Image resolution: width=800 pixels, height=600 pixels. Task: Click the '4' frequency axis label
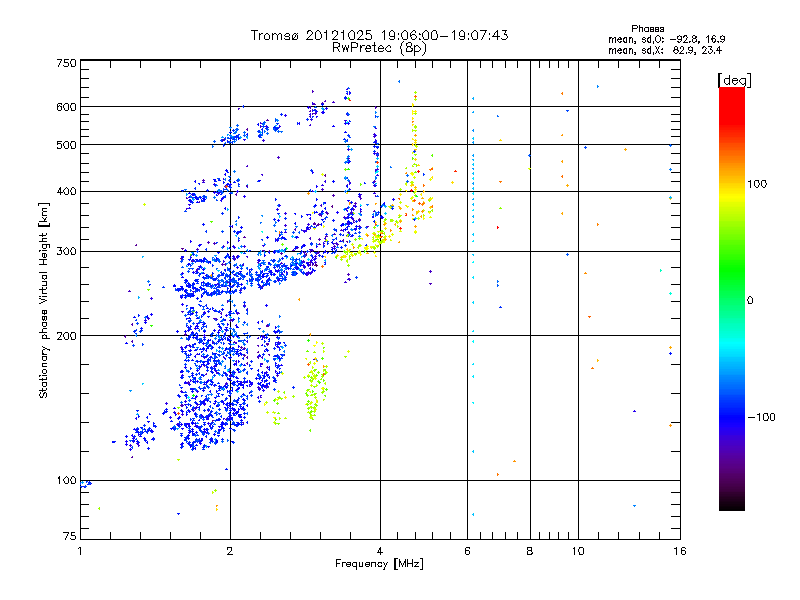point(380,552)
